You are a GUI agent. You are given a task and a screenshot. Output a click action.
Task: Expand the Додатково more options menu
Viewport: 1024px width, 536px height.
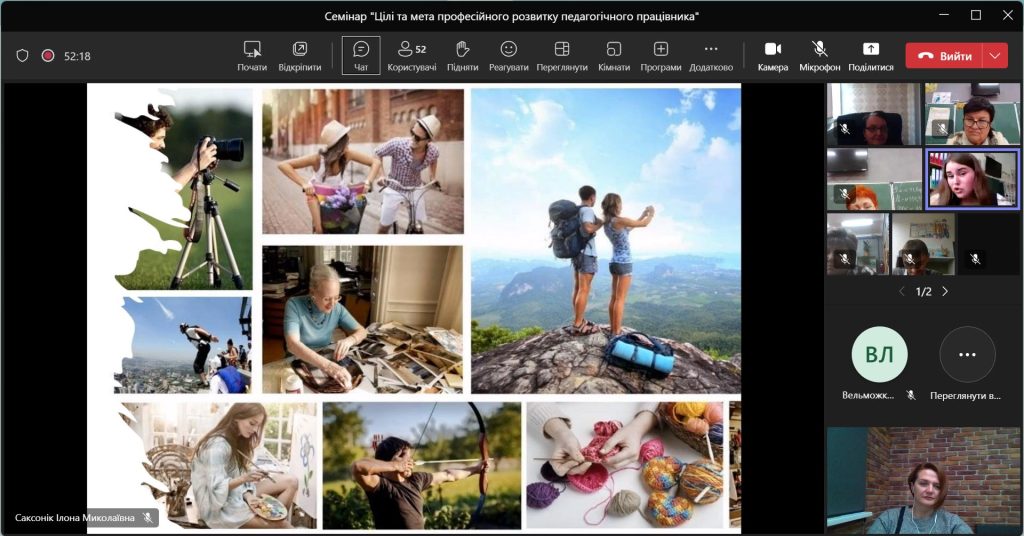point(711,55)
